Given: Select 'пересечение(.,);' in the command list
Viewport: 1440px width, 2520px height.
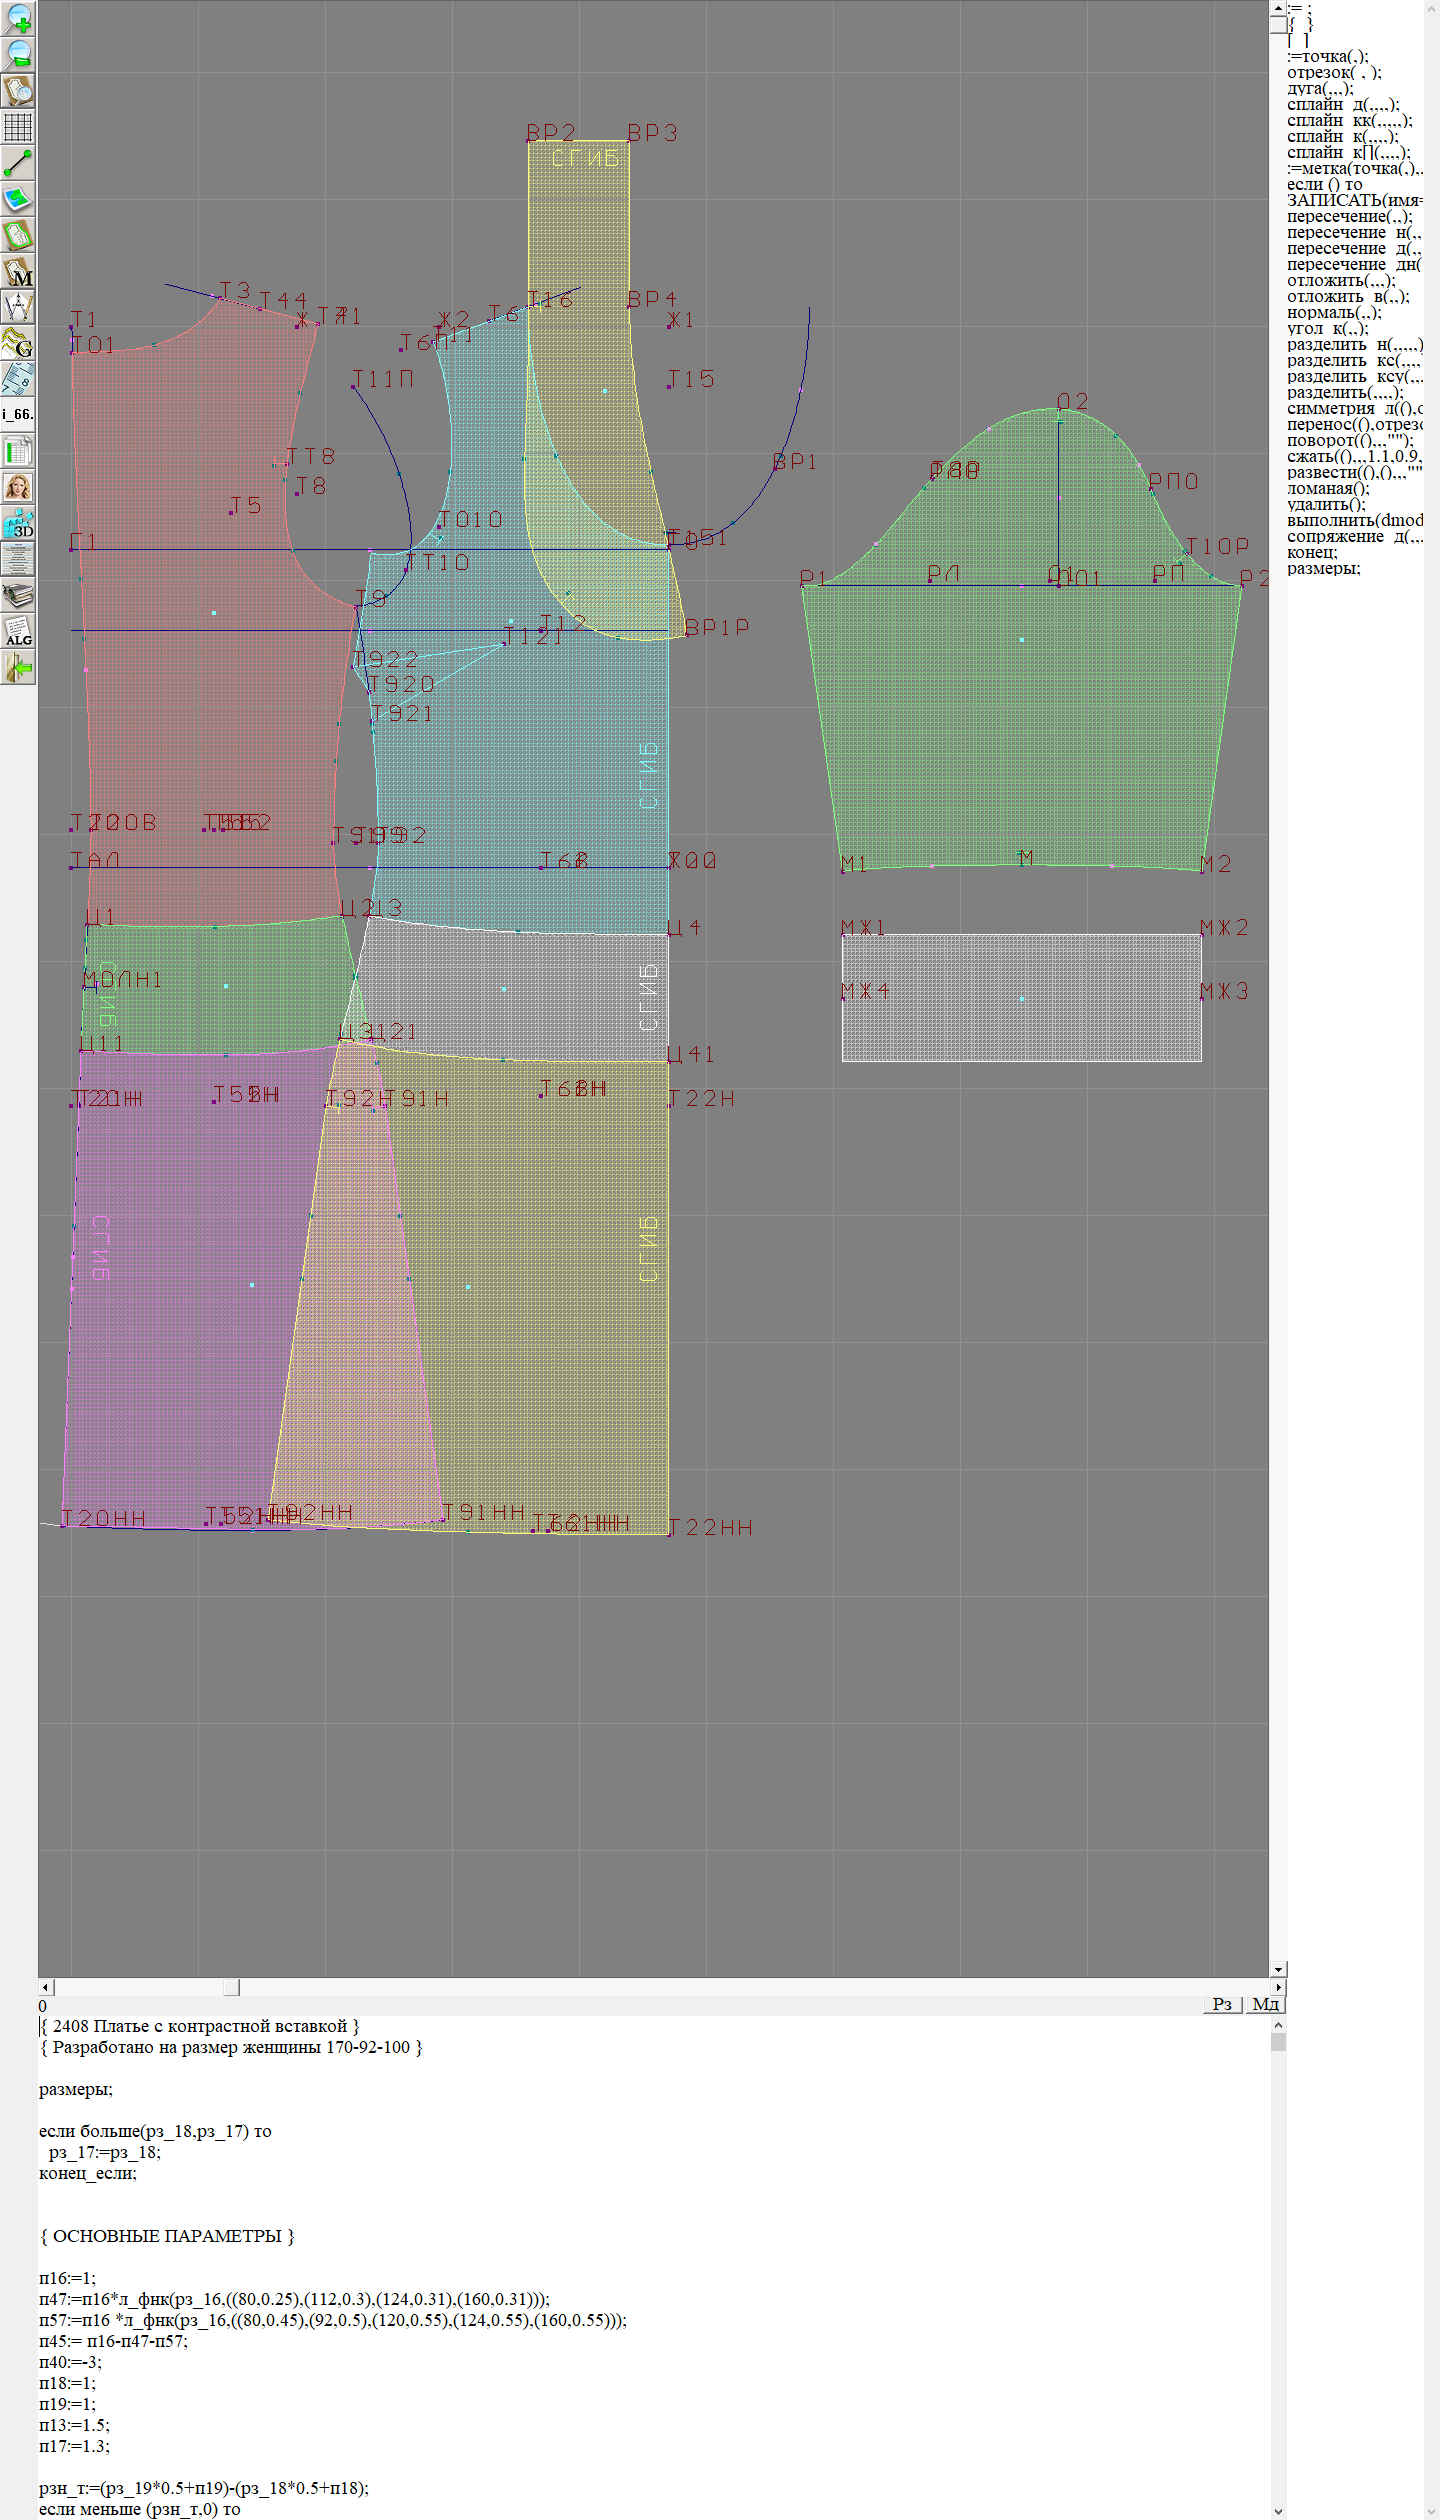Looking at the screenshot, I should pyautogui.click(x=1349, y=217).
